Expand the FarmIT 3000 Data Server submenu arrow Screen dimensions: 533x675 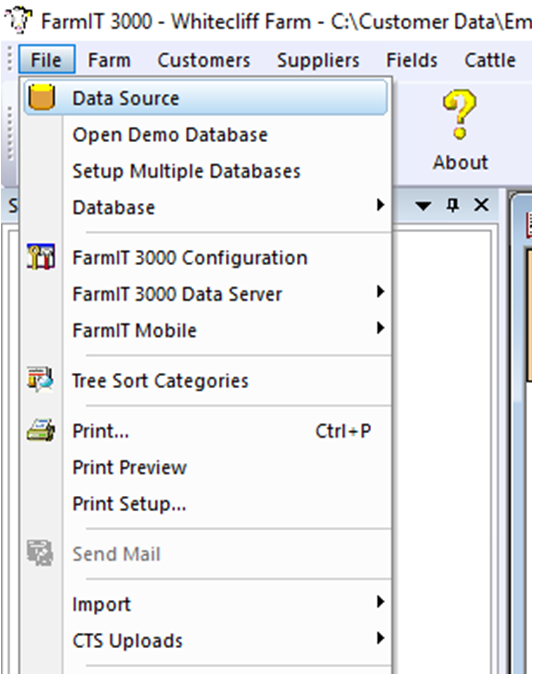[380, 292]
